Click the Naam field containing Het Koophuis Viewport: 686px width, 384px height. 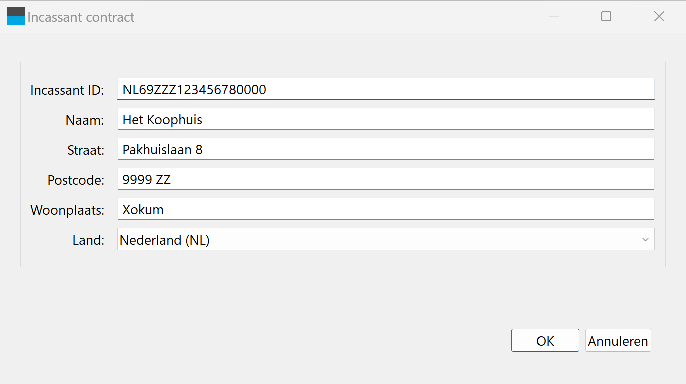[x=386, y=119]
